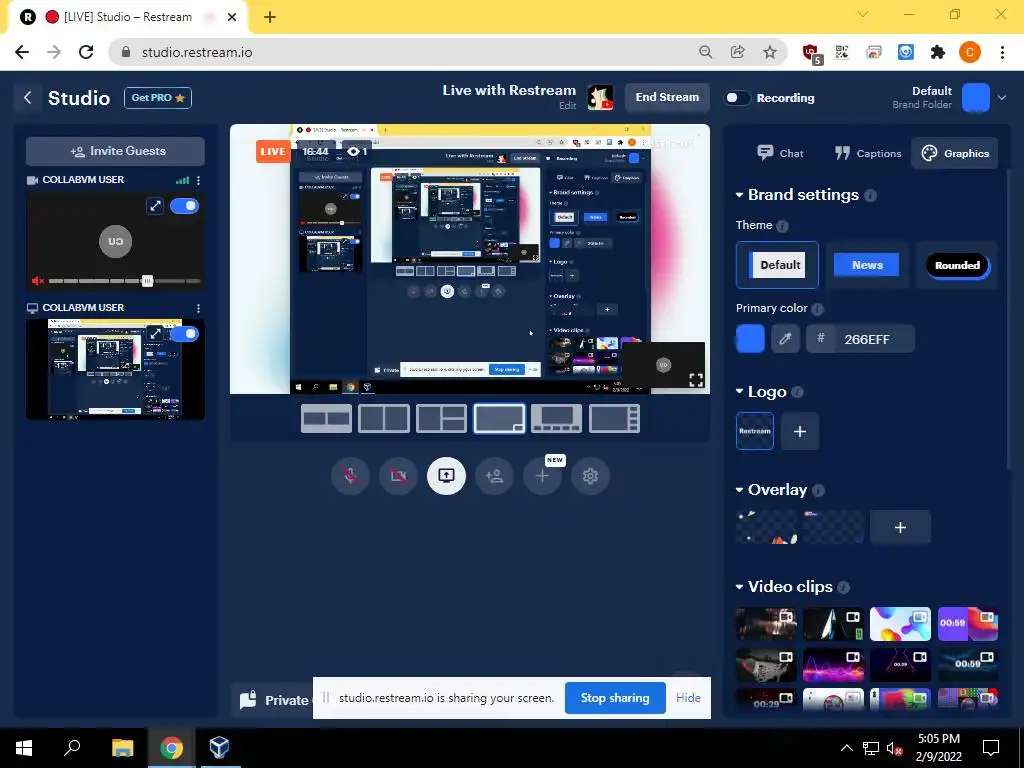Toggle the camera COLLABVM USER on-stream switch

pyautogui.click(x=184, y=206)
